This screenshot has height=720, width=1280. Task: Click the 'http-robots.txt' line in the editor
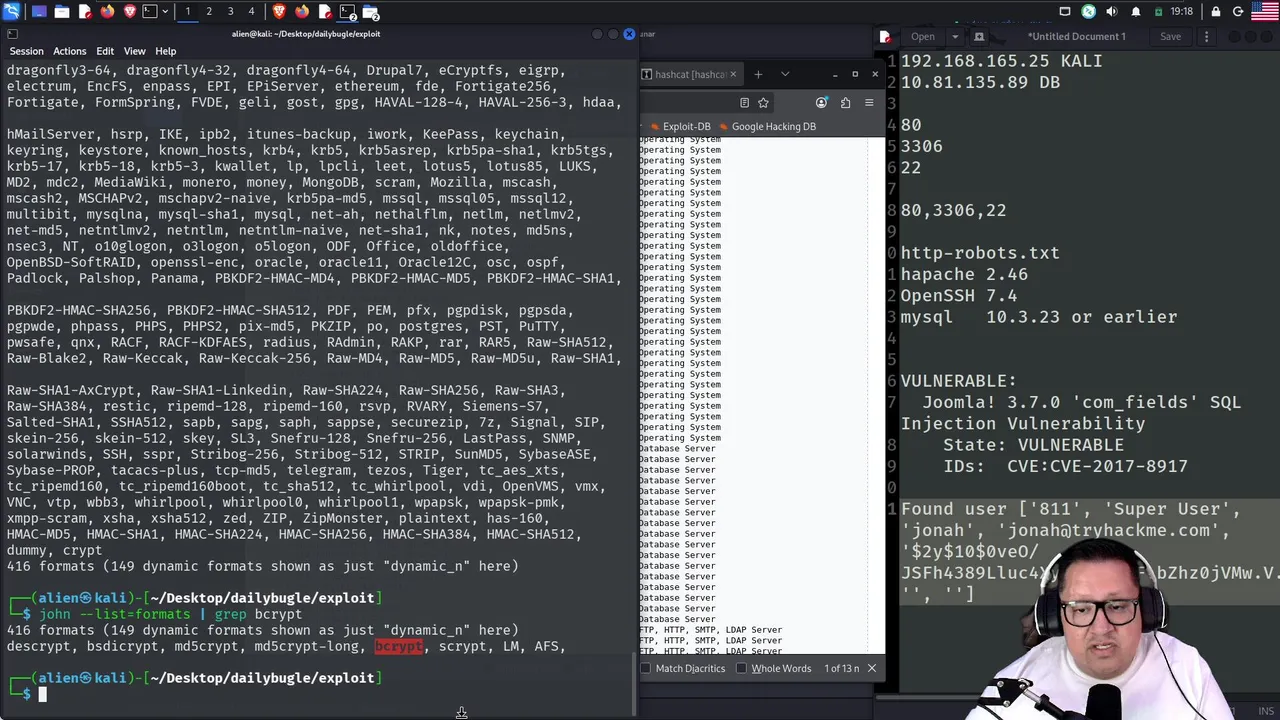coord(980,253)
